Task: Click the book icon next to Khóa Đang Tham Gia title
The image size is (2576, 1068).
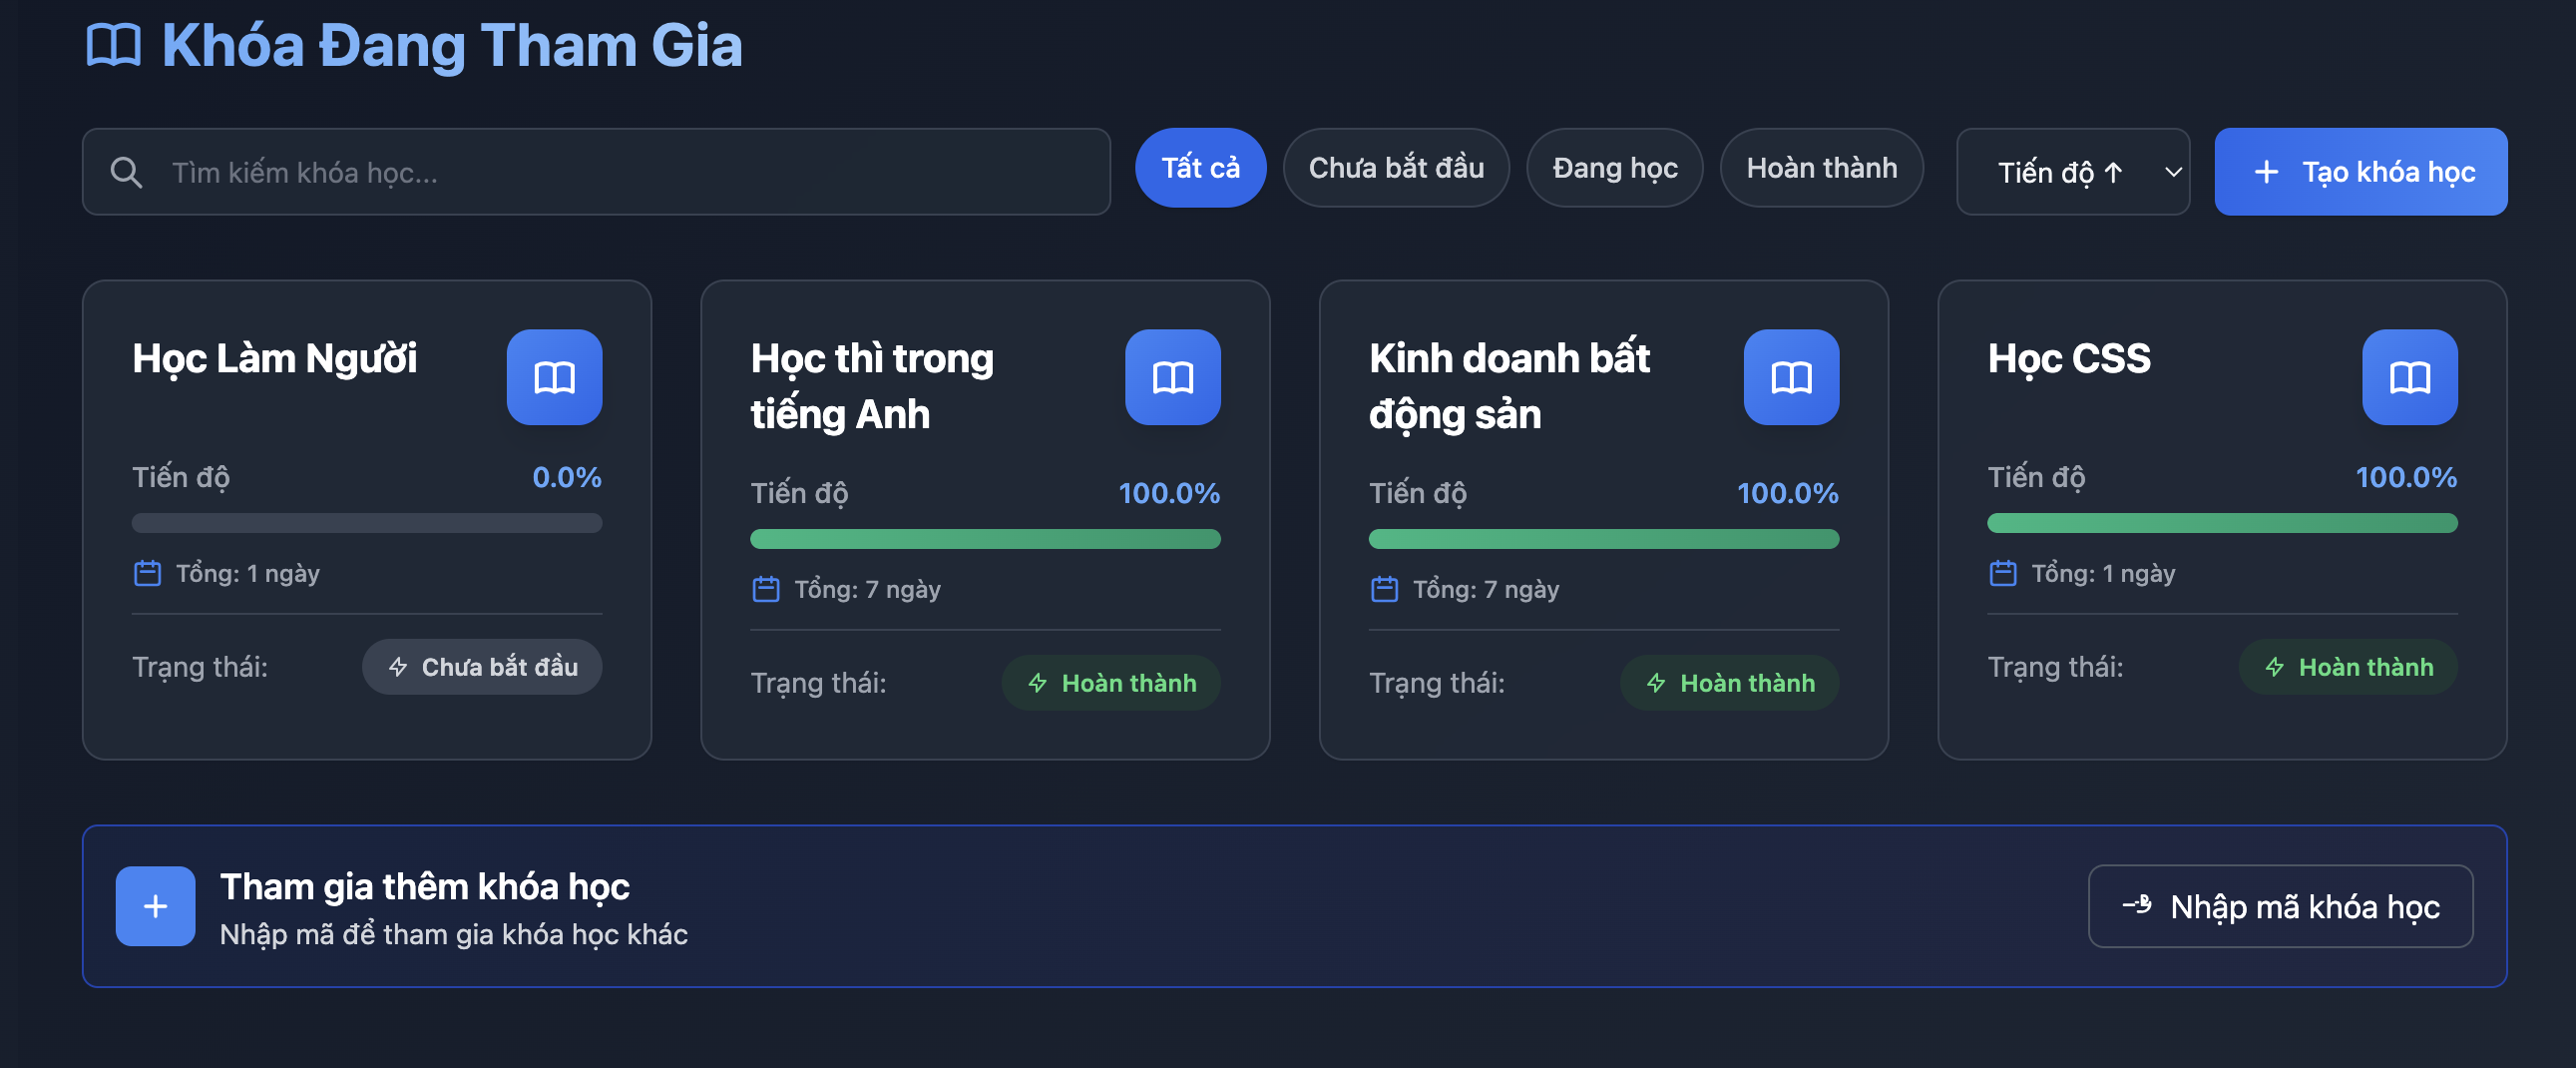Action: click(x=113, y=45)
